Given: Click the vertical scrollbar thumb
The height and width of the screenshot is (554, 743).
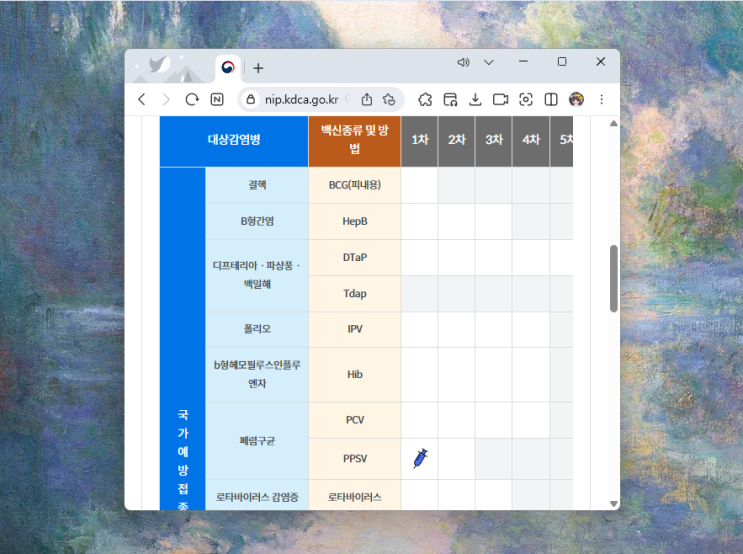Looking at the screenshot, I should pos(614,278).
